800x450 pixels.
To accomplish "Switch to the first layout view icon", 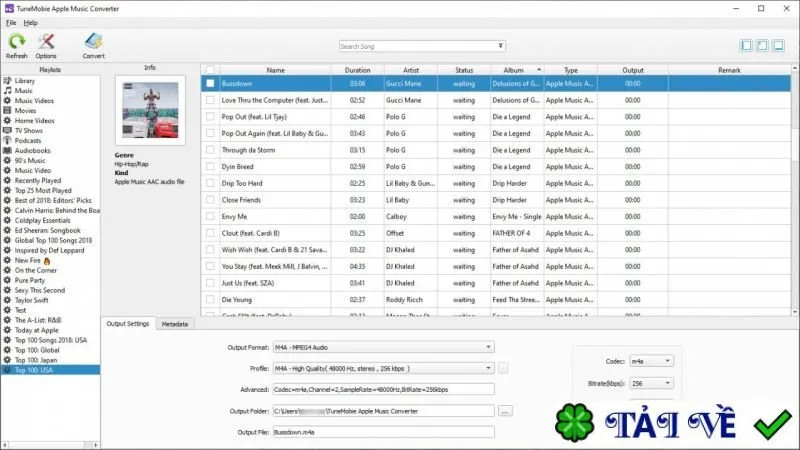I will click(x=746, y=46).
